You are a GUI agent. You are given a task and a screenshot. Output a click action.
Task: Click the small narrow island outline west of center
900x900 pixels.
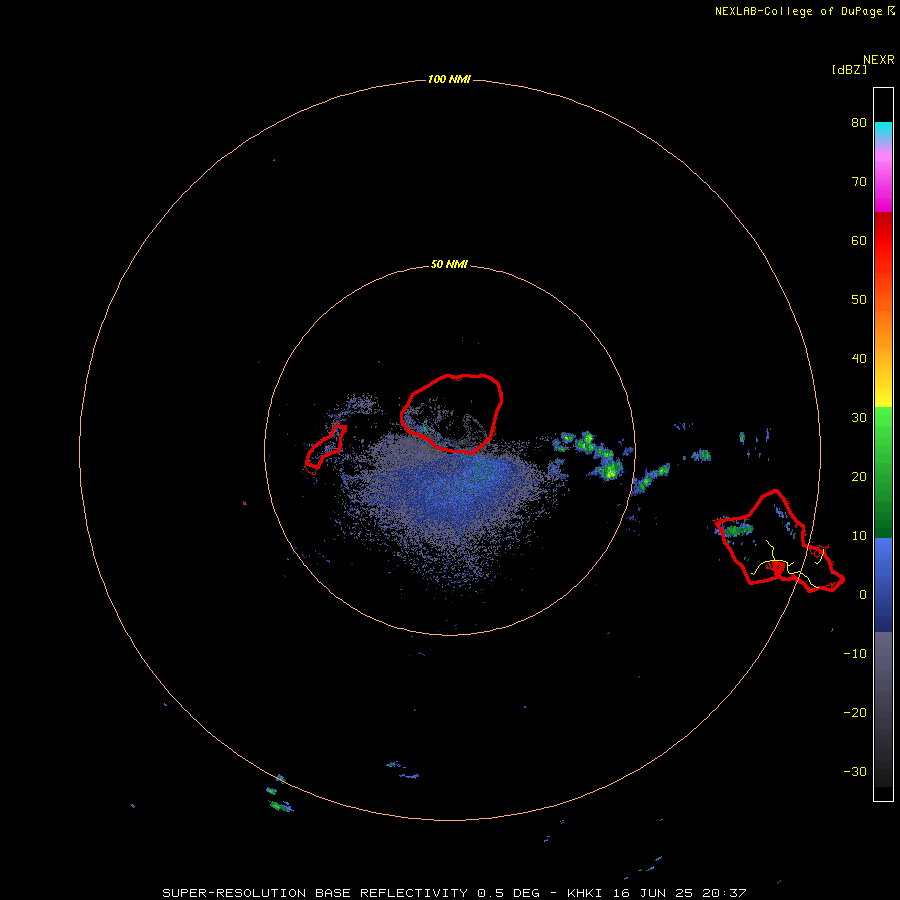(325, 447)
